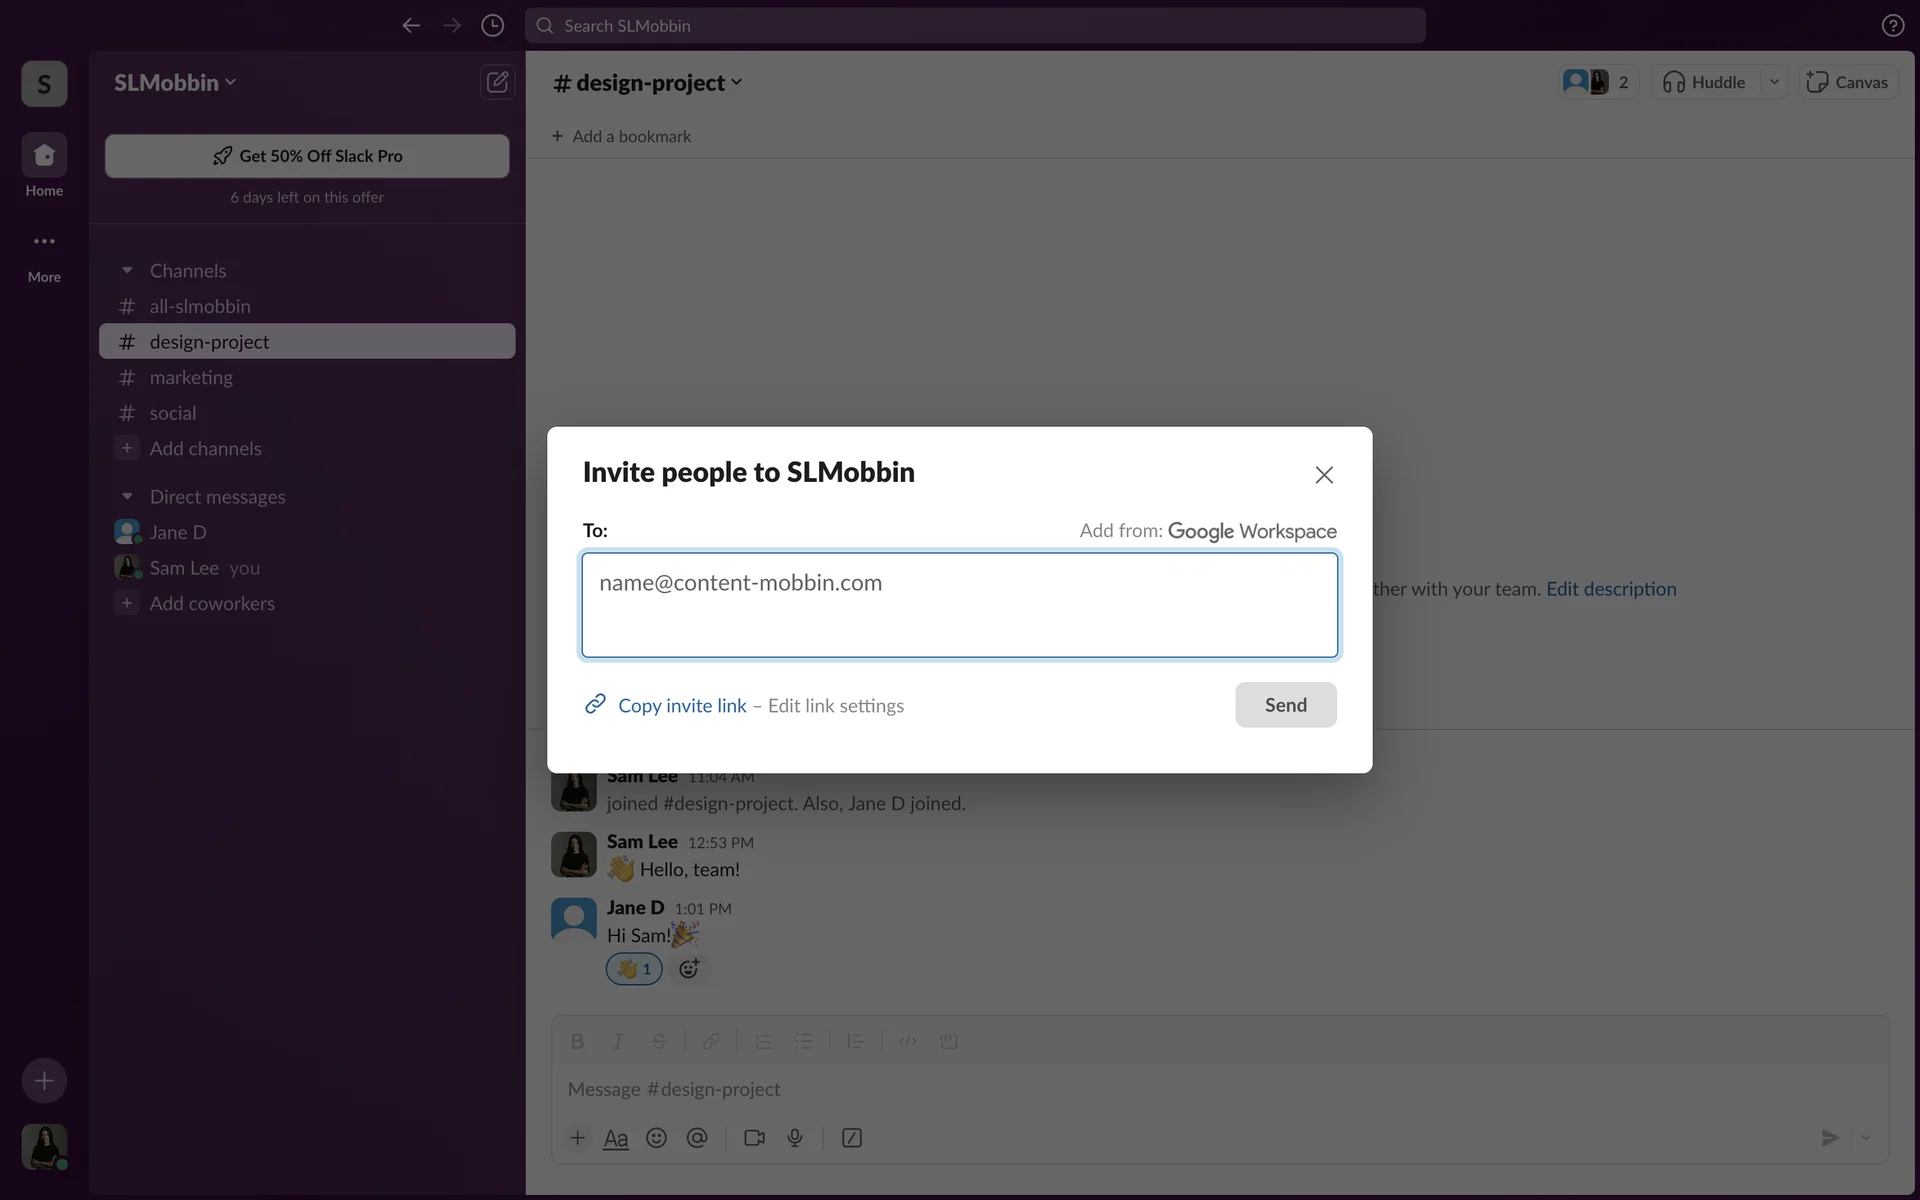The height and width of the screenshot is (1200, 1920).
Task: Collapse the Channels section
Action: point(127,271)
